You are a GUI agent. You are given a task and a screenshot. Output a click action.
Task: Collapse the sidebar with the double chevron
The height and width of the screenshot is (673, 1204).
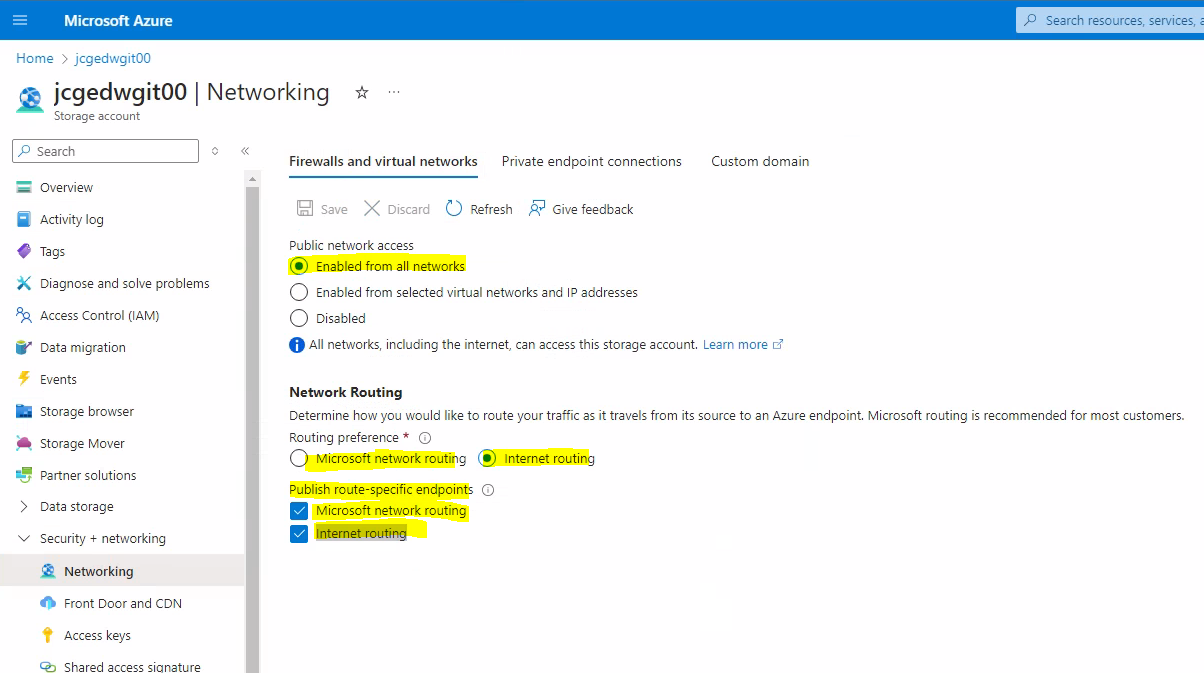(245, 151)
